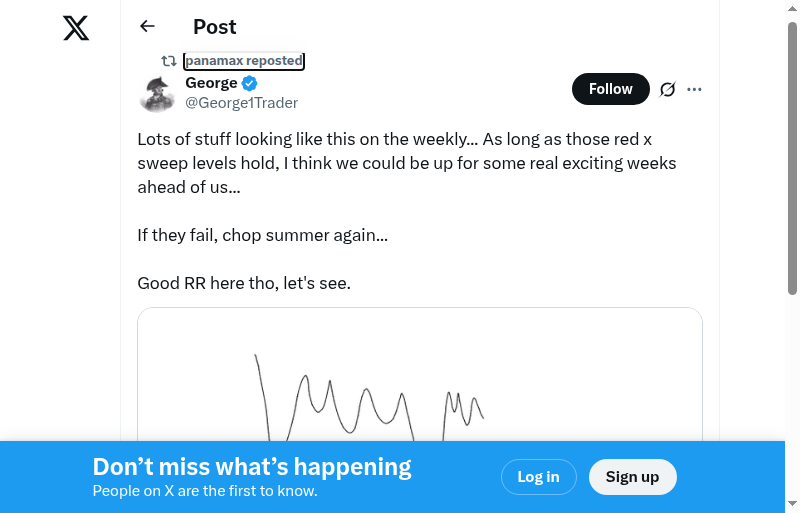The image size is (800, 513).
Task: Click the repost arrows icon
Action: click(x=169, y=61)
